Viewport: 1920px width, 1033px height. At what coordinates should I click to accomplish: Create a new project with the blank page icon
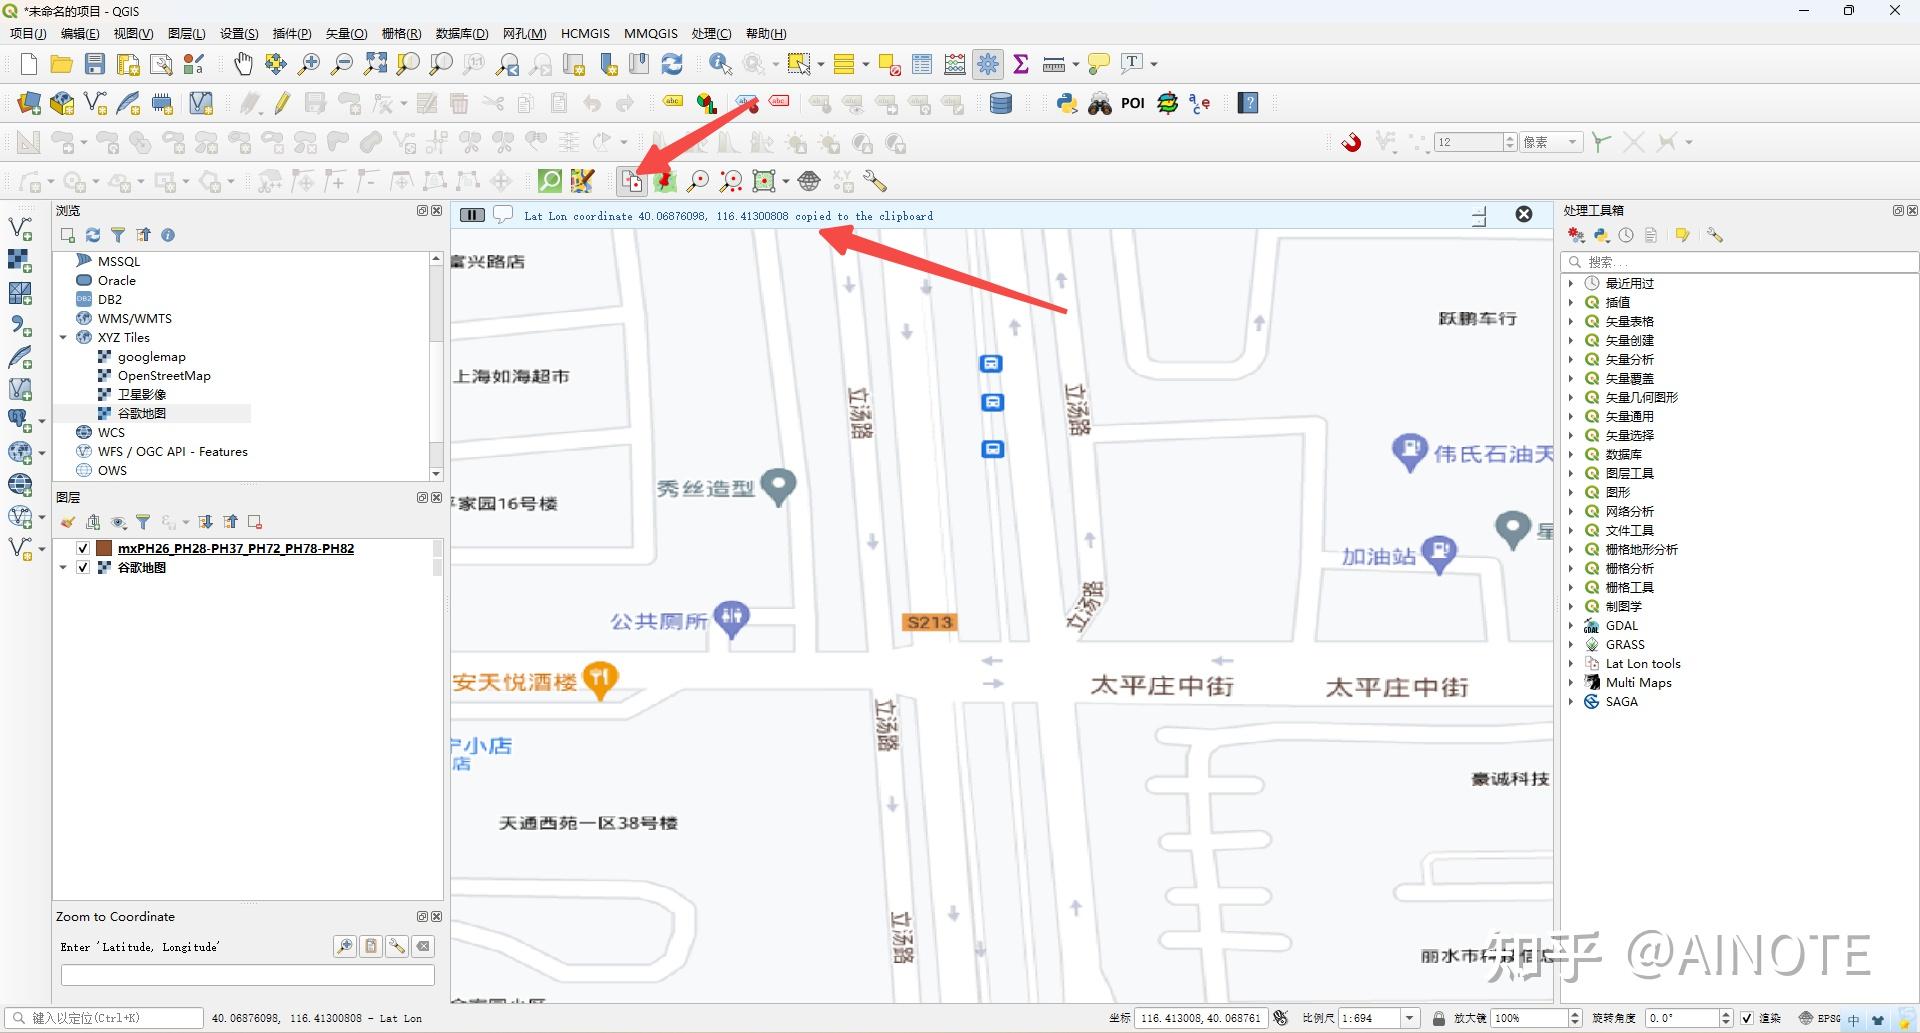tap(28, 64)
